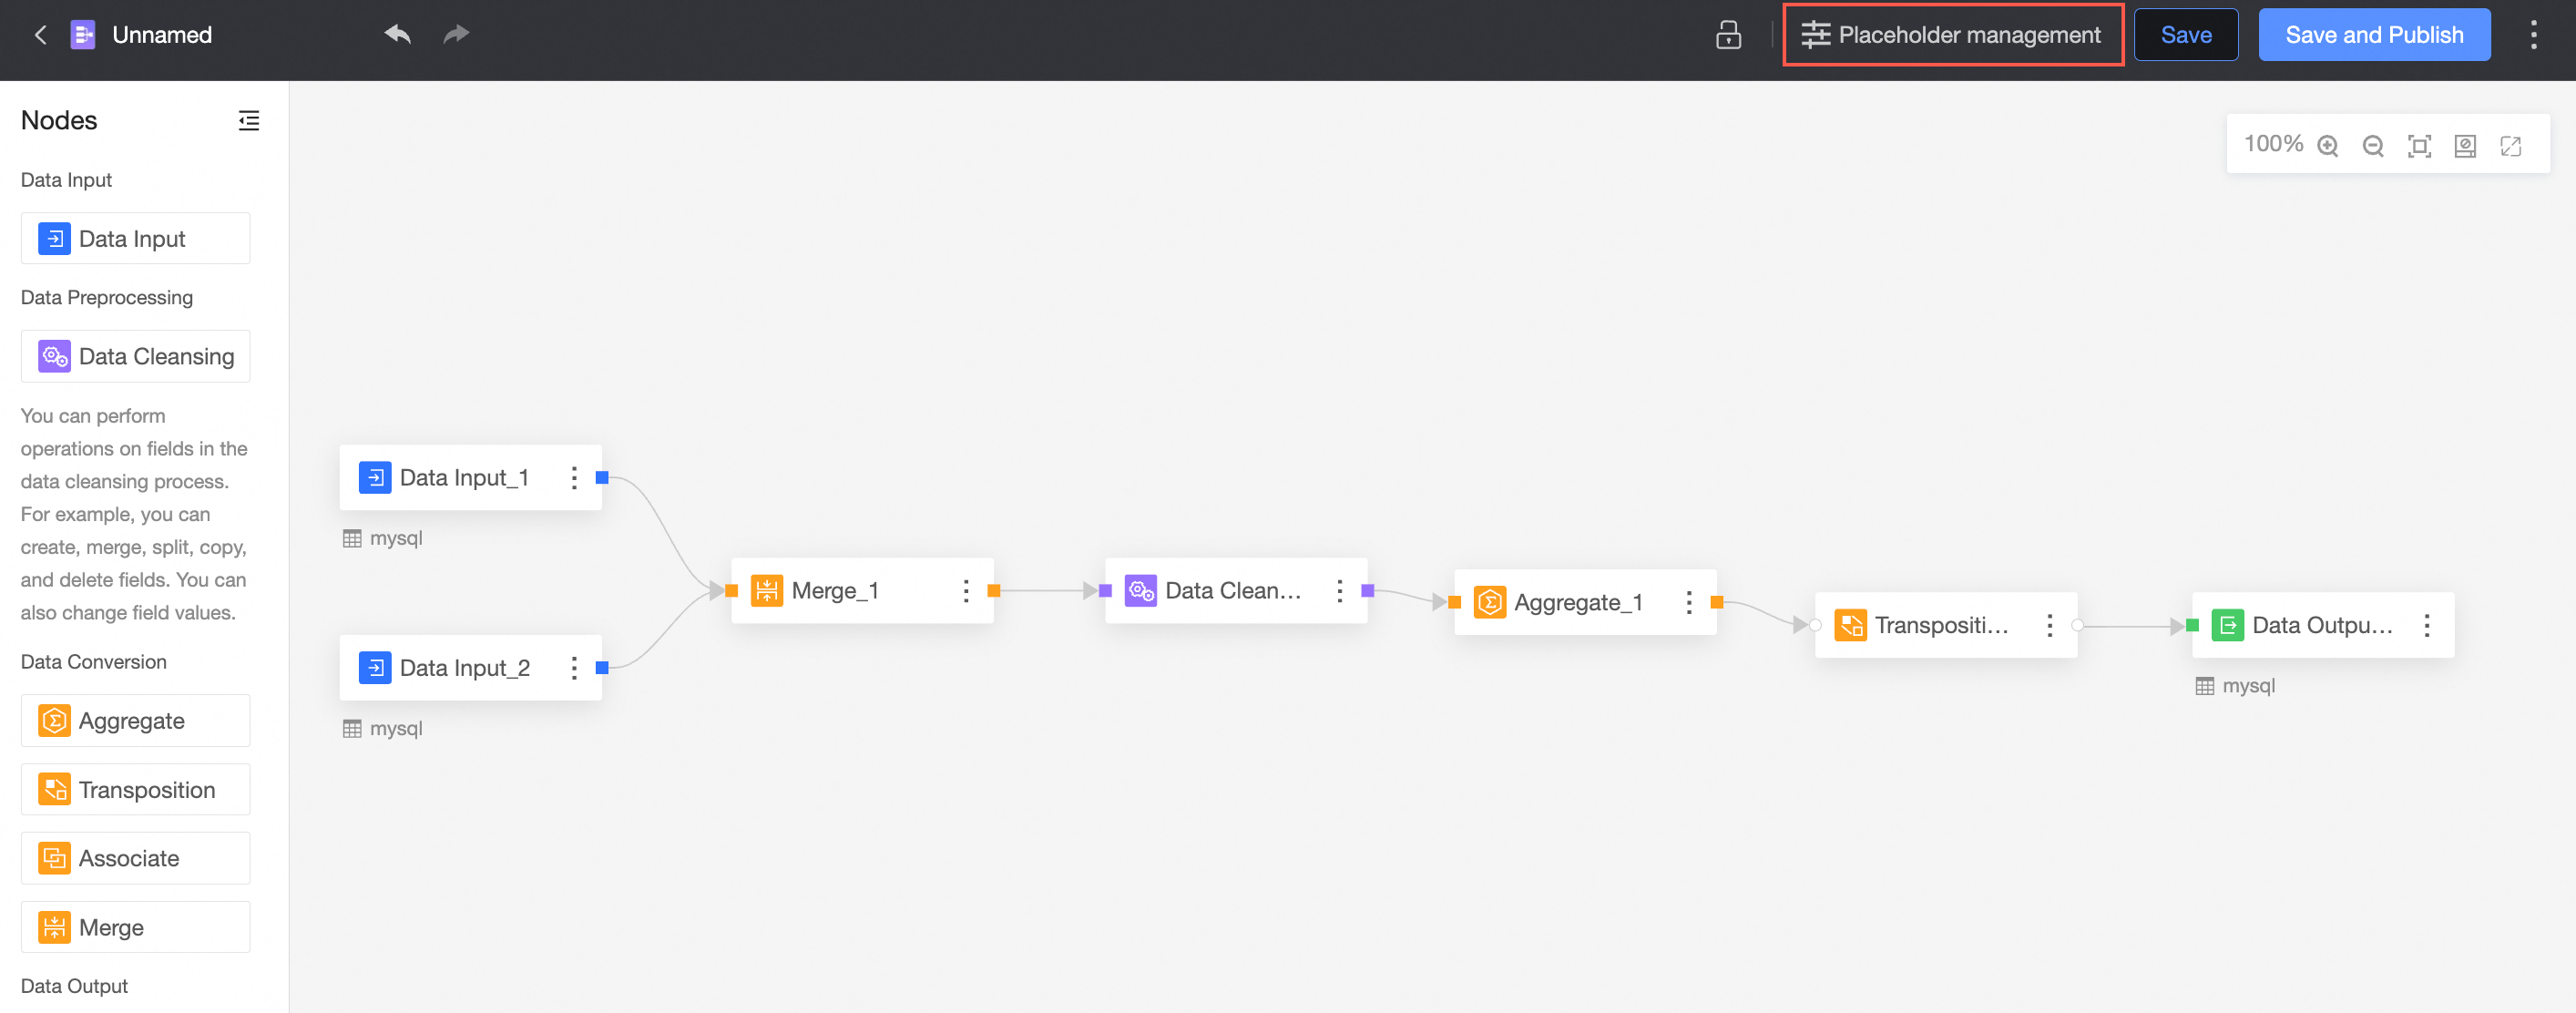This screenshot has height=1013, width=2576.
Task: Click the zoom in magnifier icon
Action: [2328, 146]
